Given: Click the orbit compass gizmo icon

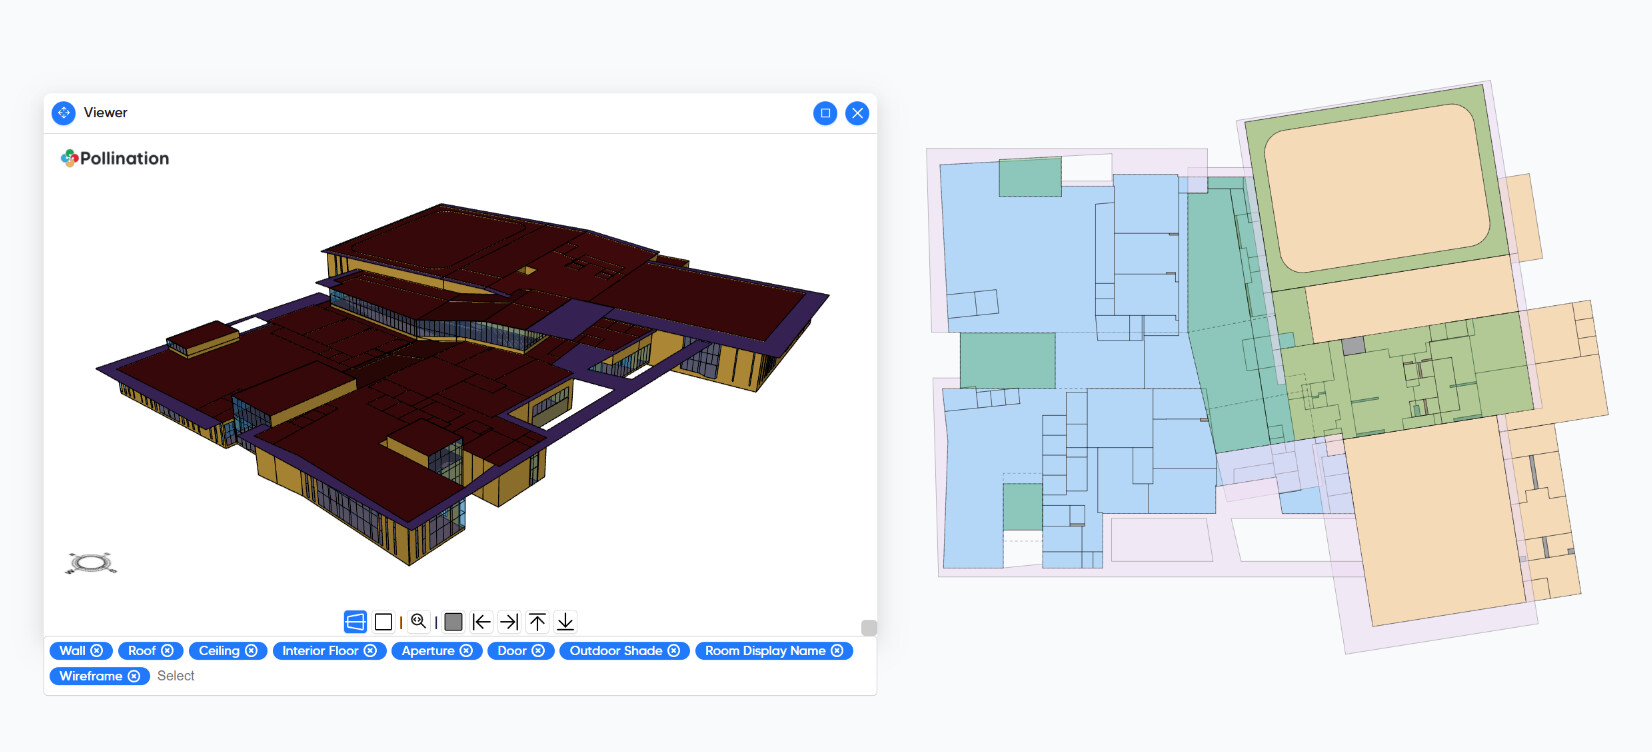Looking at the screenshot, I should 91,563.
